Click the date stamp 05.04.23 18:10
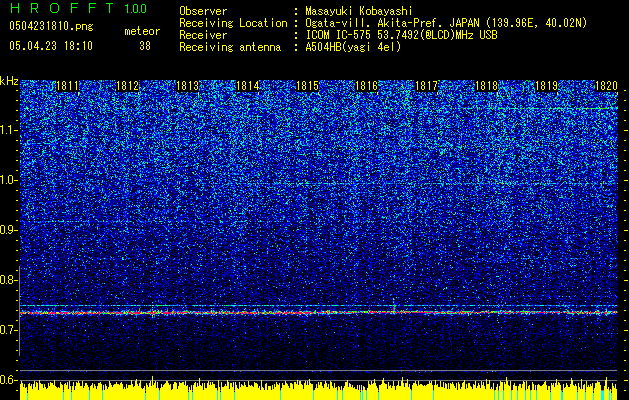The height and width of the screenshot is (400, 629). (x=51, y=46)
